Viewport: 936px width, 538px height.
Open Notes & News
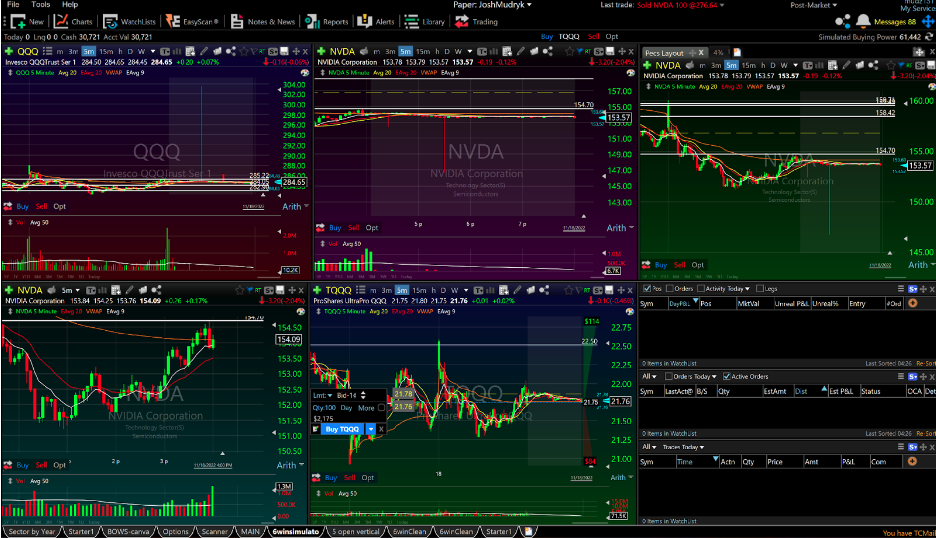coord(263,21)
